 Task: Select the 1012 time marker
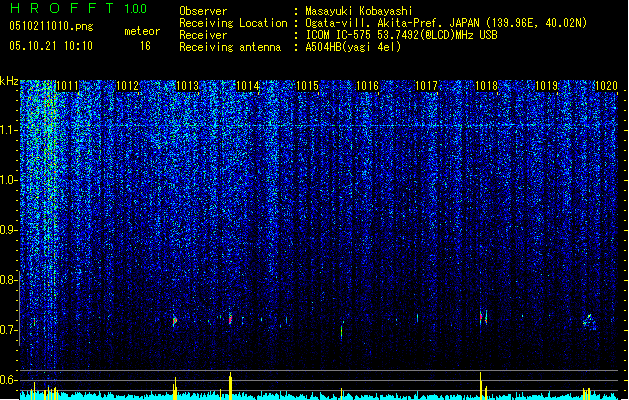coord(127,86)
